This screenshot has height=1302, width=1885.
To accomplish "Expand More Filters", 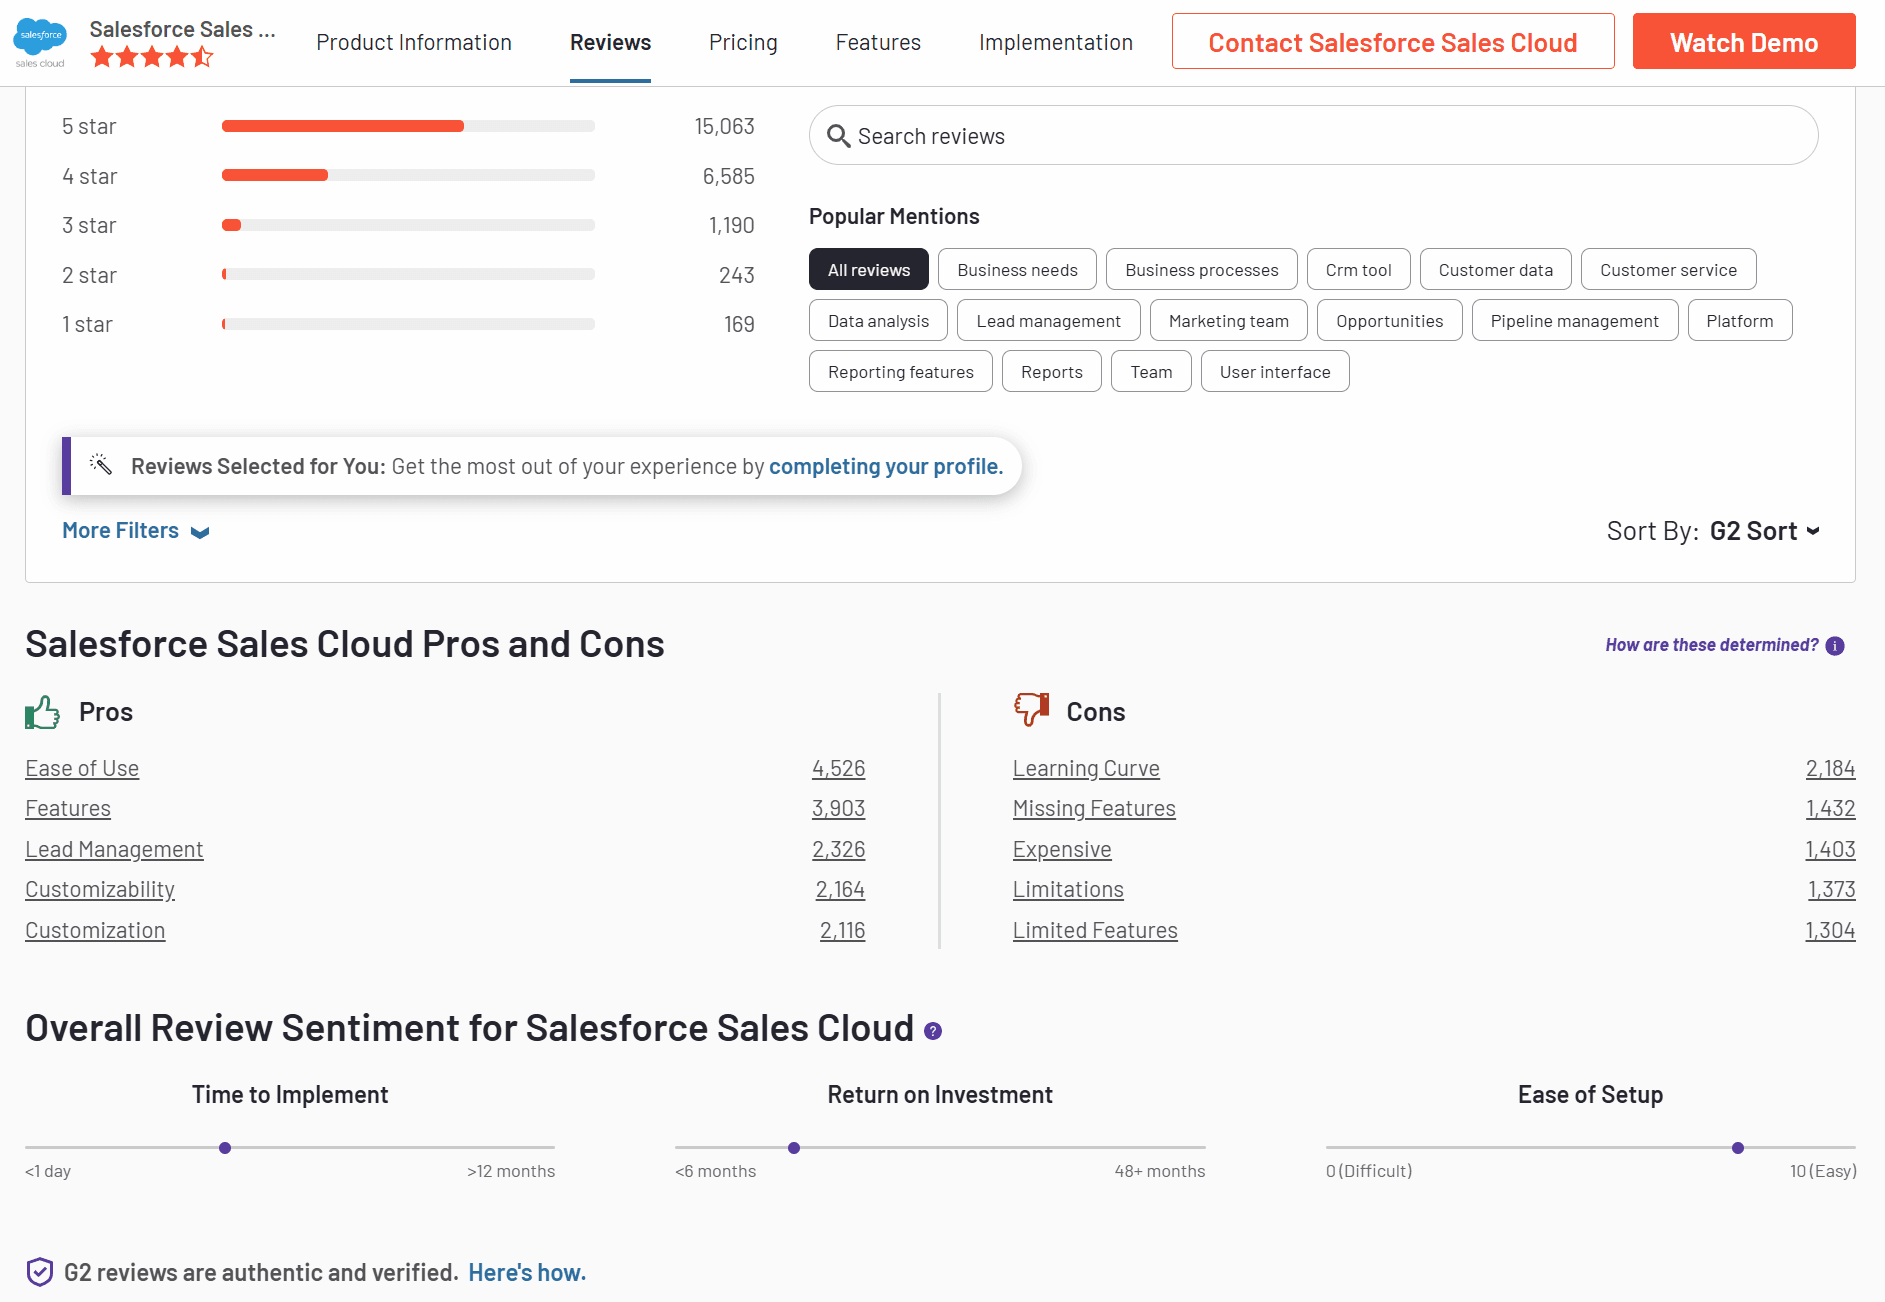I will [x=135, y=530].
